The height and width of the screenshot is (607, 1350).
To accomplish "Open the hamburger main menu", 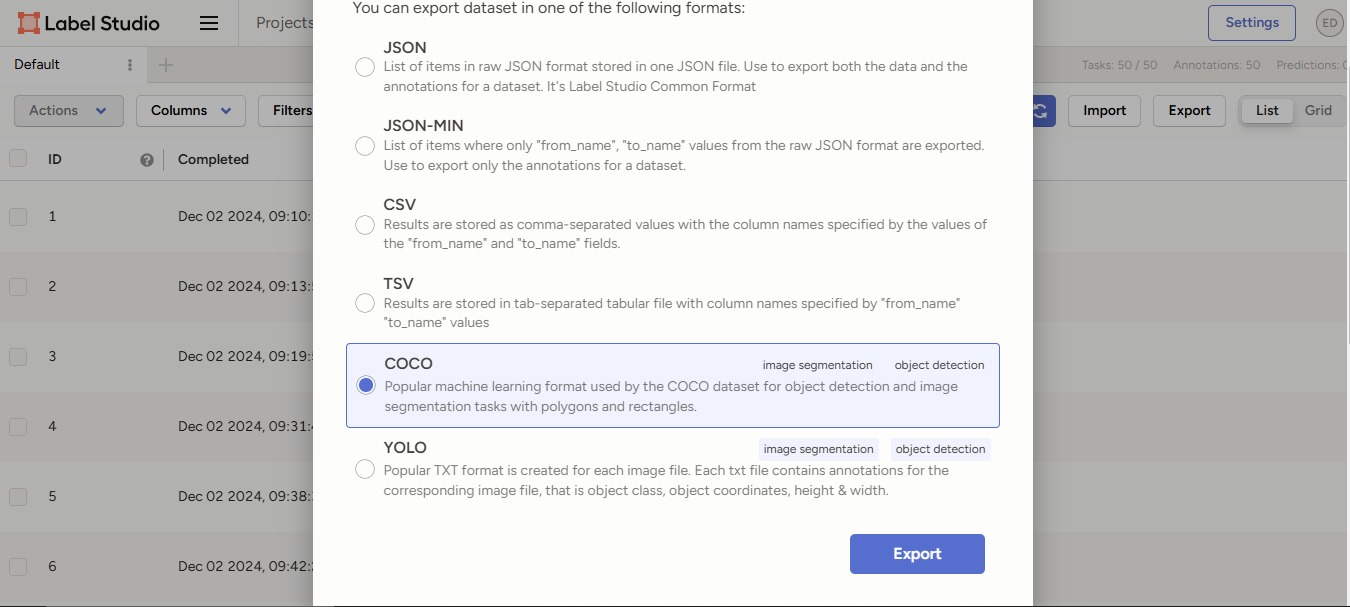I will 209,23.
